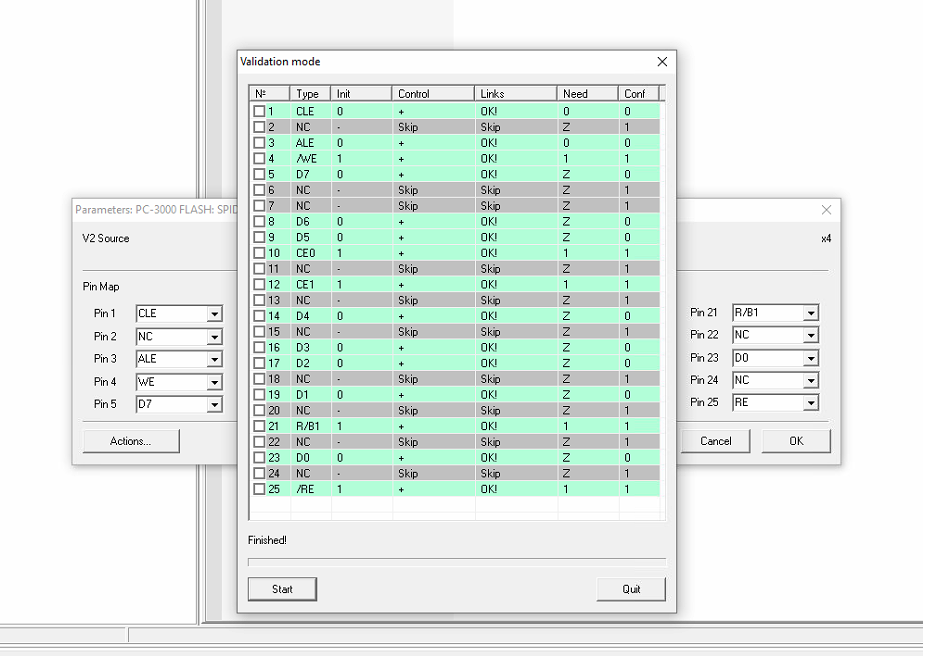Close the Parameters window
Screen dimensions: 926x656
pos(826,210)
